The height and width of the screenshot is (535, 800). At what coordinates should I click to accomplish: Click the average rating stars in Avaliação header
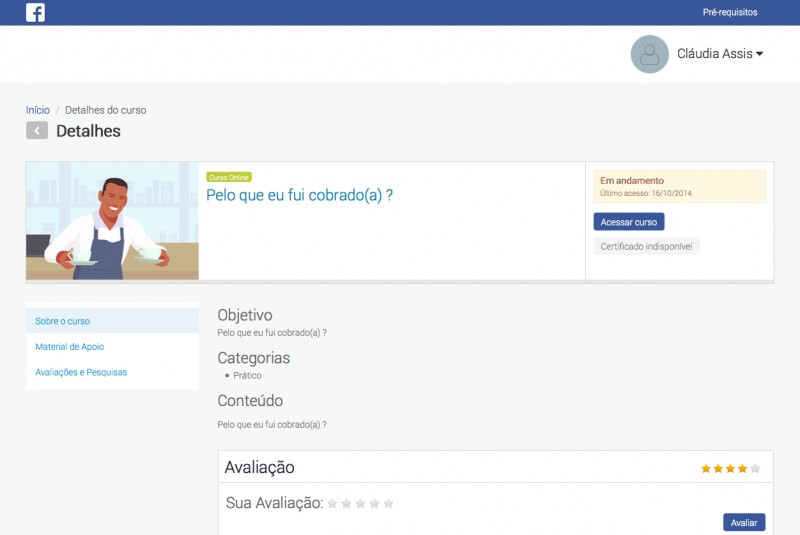[730, 468]
